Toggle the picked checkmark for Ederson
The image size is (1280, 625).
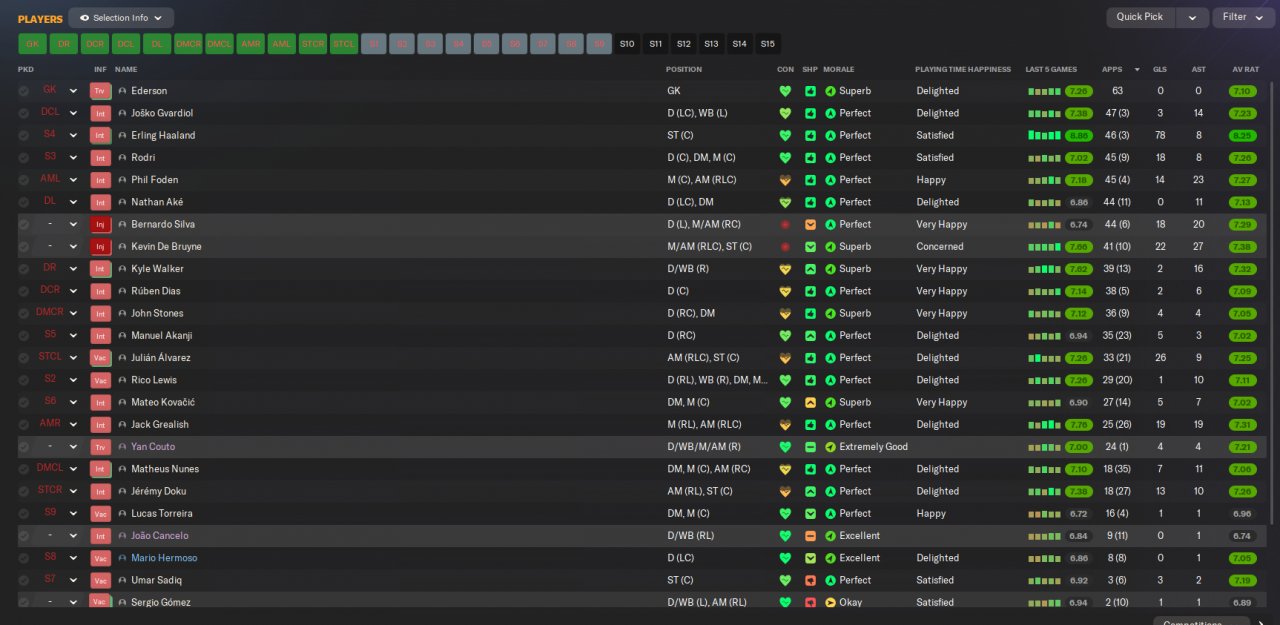point(24,91)
